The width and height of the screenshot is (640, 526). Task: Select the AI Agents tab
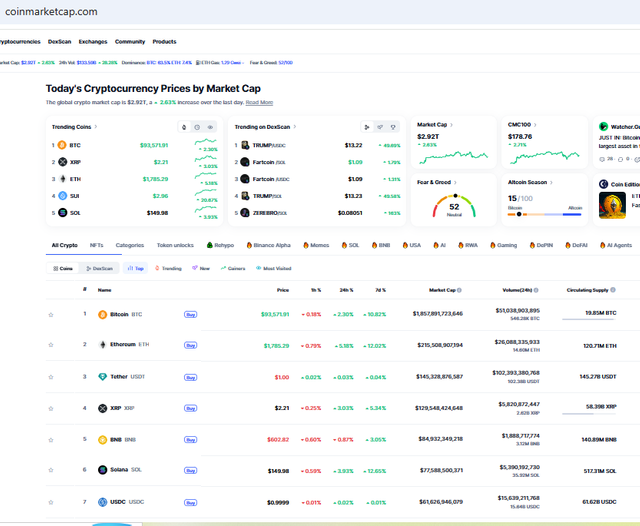pos(616,245)
